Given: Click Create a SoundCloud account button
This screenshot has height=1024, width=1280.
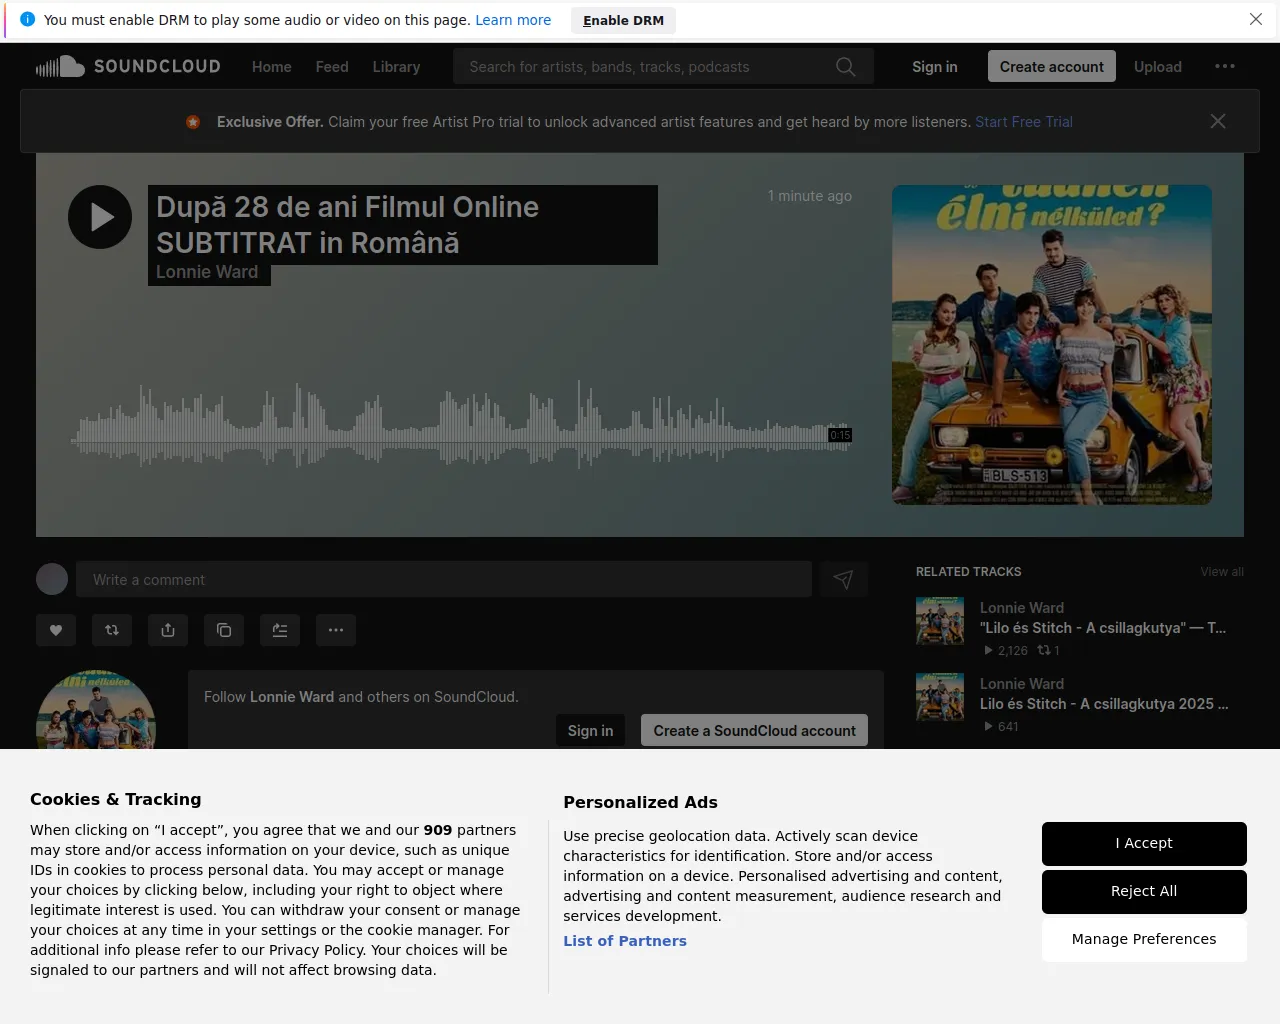Looking at the screenshot, I should tap(754, 731).
